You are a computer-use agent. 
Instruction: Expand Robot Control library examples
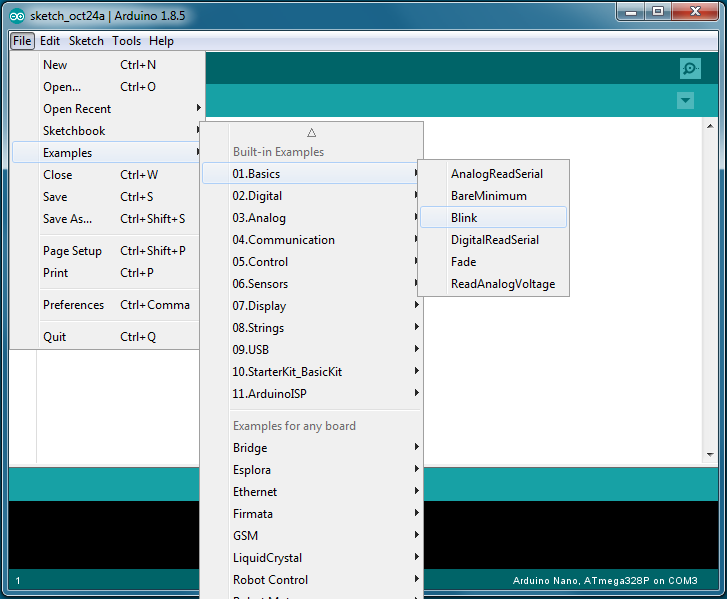312,580
